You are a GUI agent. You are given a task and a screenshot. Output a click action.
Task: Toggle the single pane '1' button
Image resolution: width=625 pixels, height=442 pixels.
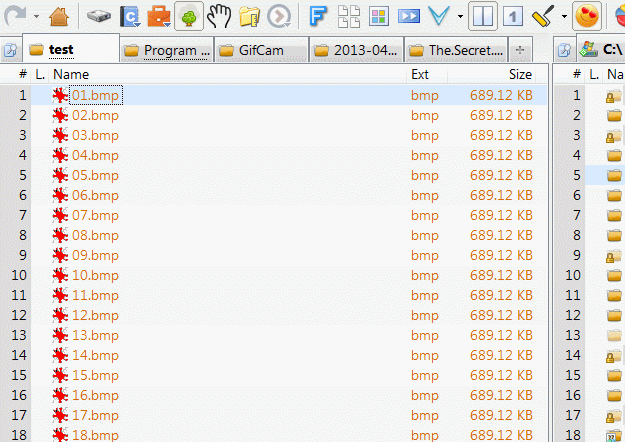point(512,16)
